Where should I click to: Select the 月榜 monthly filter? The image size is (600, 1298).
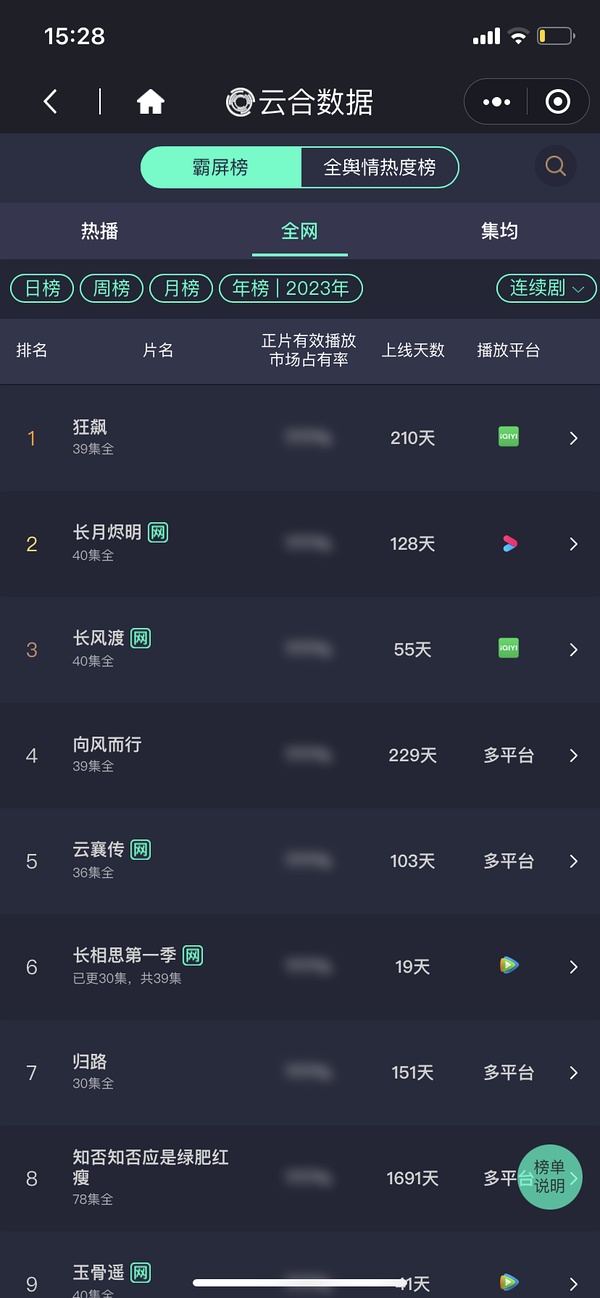pyautogui.click(x=181, y=288)
